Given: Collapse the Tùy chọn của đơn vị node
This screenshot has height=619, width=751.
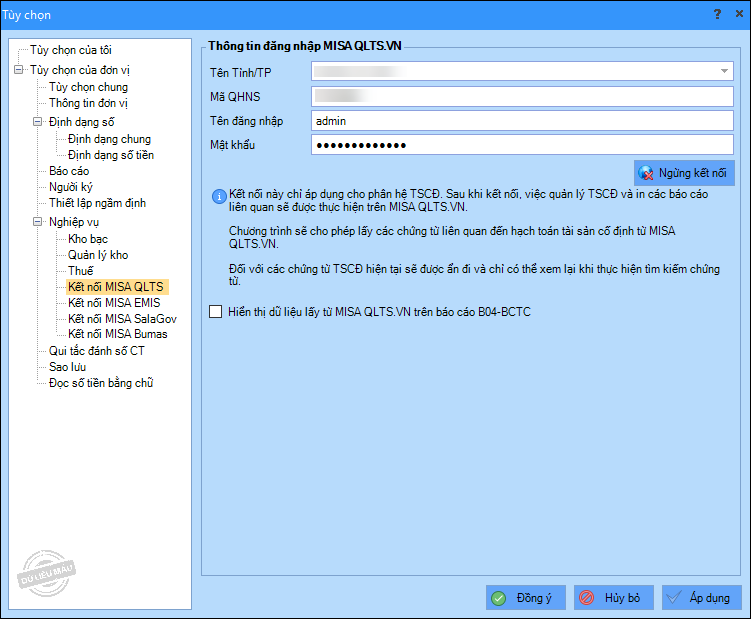Looking at the screenshot, I should click(x=19, y=70).
